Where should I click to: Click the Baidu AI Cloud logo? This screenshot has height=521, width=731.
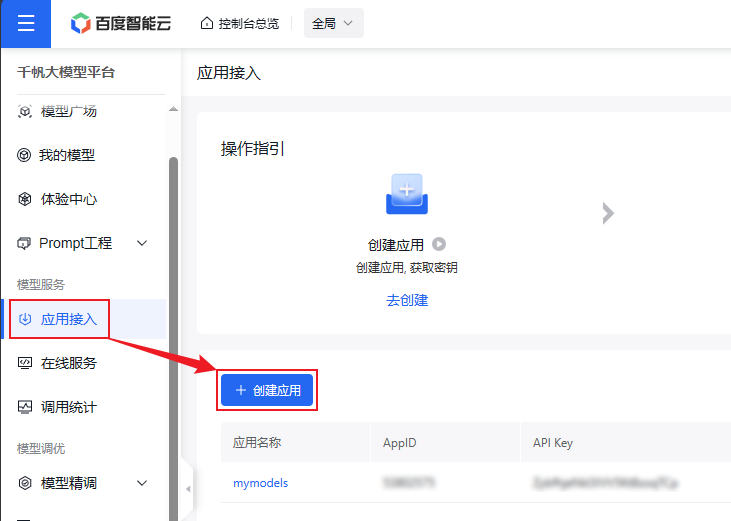[x=121, y=23]
